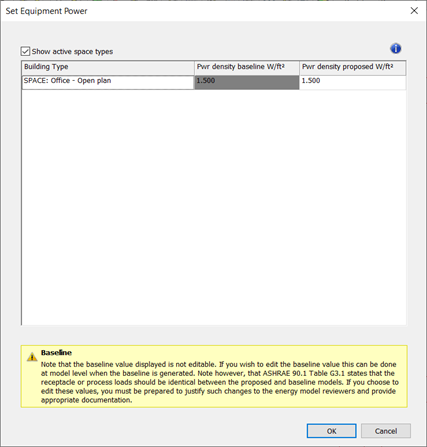Select the Pwr density baseline column header

point(247,67)
